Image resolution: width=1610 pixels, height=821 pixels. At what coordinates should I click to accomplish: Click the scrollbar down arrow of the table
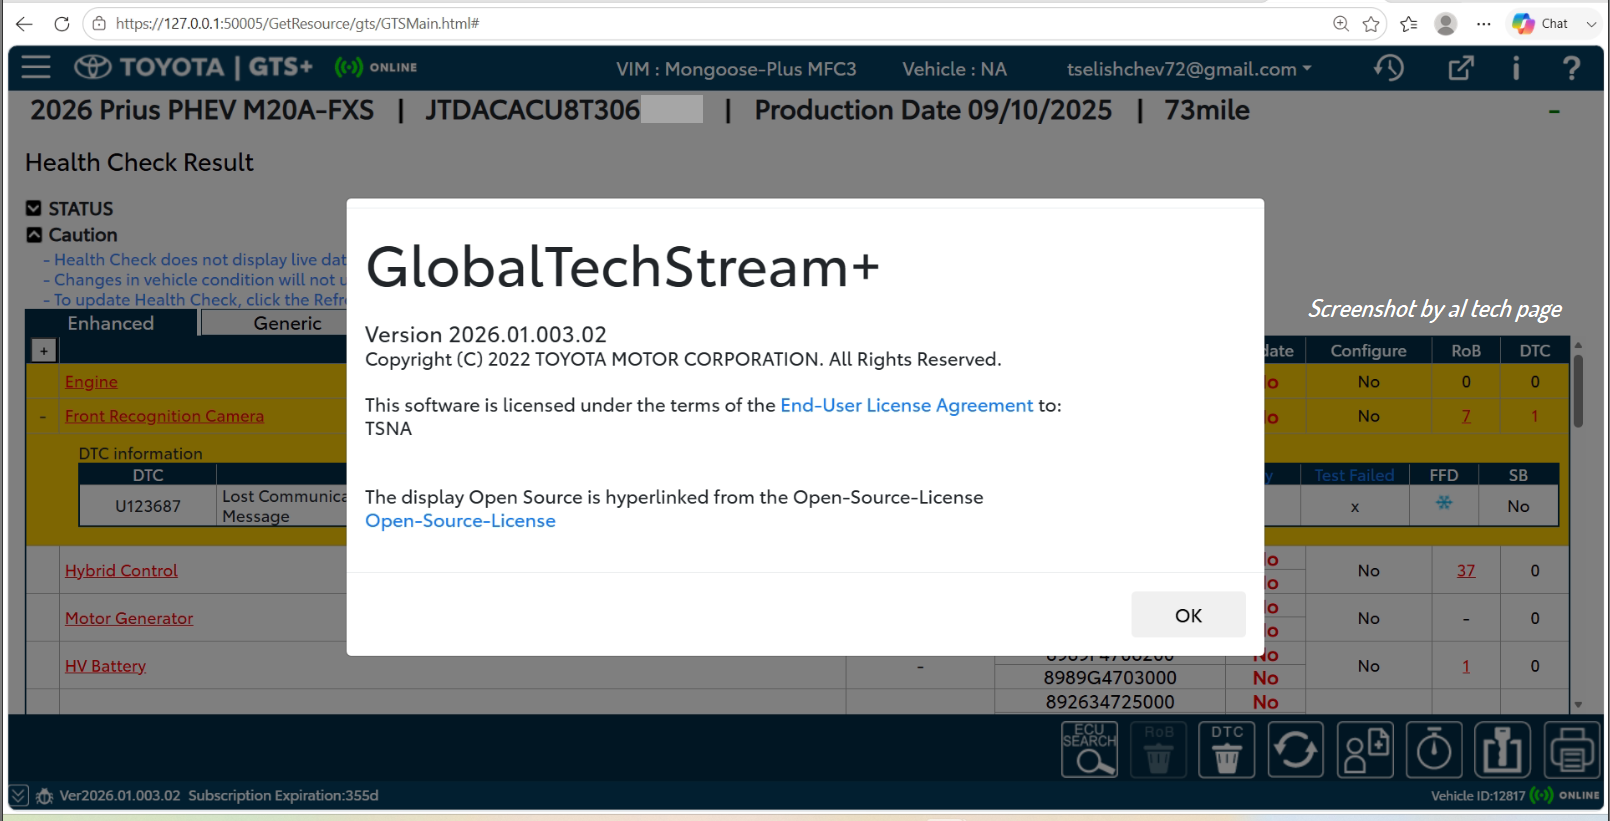pyautogui.click(x=1578, y=705)
